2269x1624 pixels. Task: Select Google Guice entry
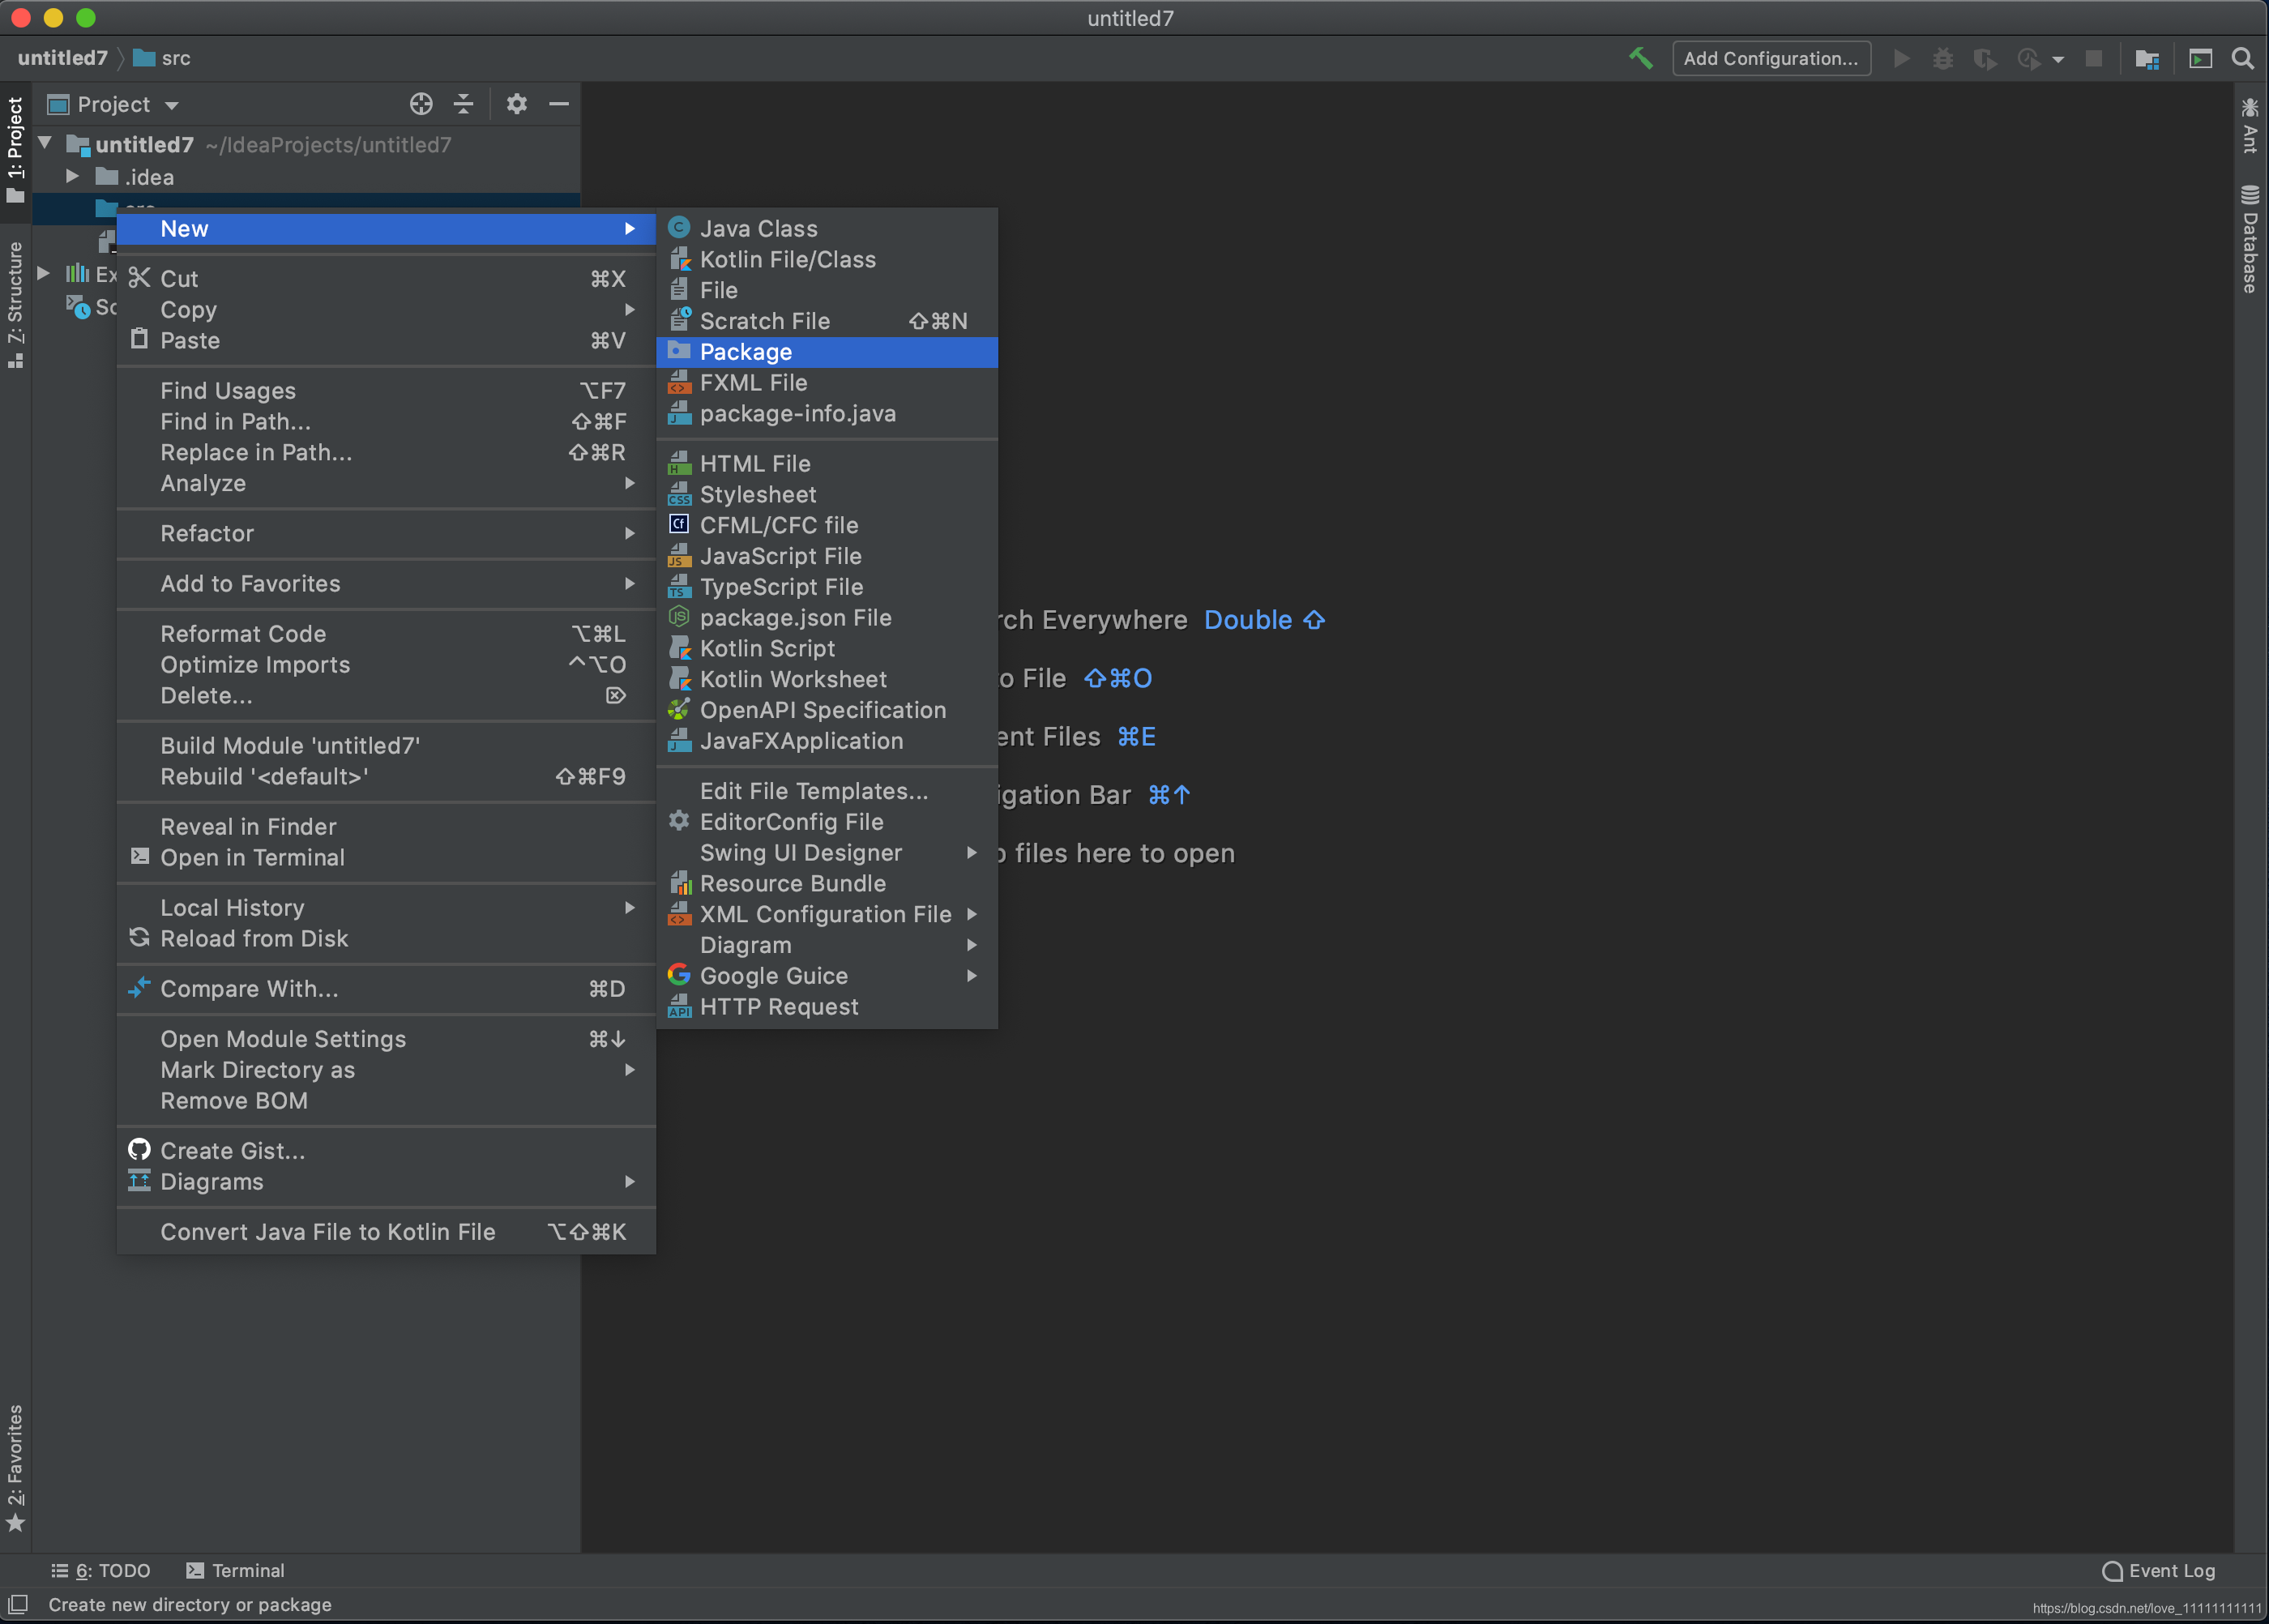click(x=826, y=976)
